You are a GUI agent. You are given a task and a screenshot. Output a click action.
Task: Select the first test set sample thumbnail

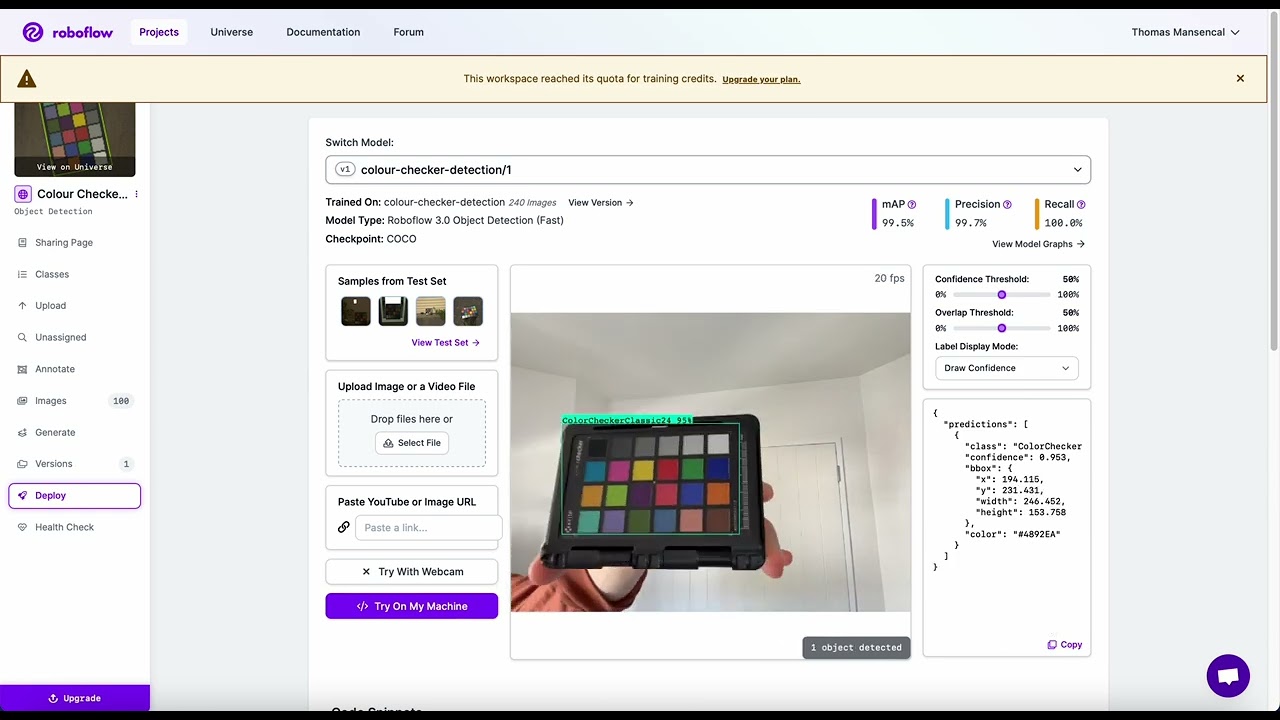[x=356, y=311]
